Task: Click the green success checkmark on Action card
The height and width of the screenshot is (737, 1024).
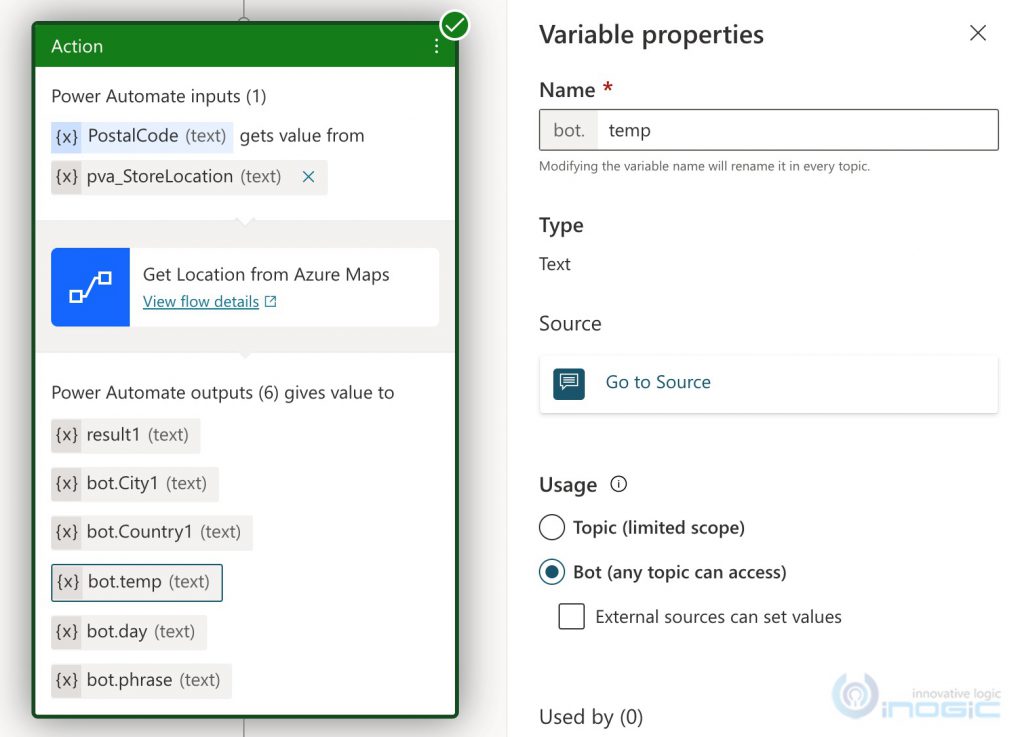Action: 455,26
